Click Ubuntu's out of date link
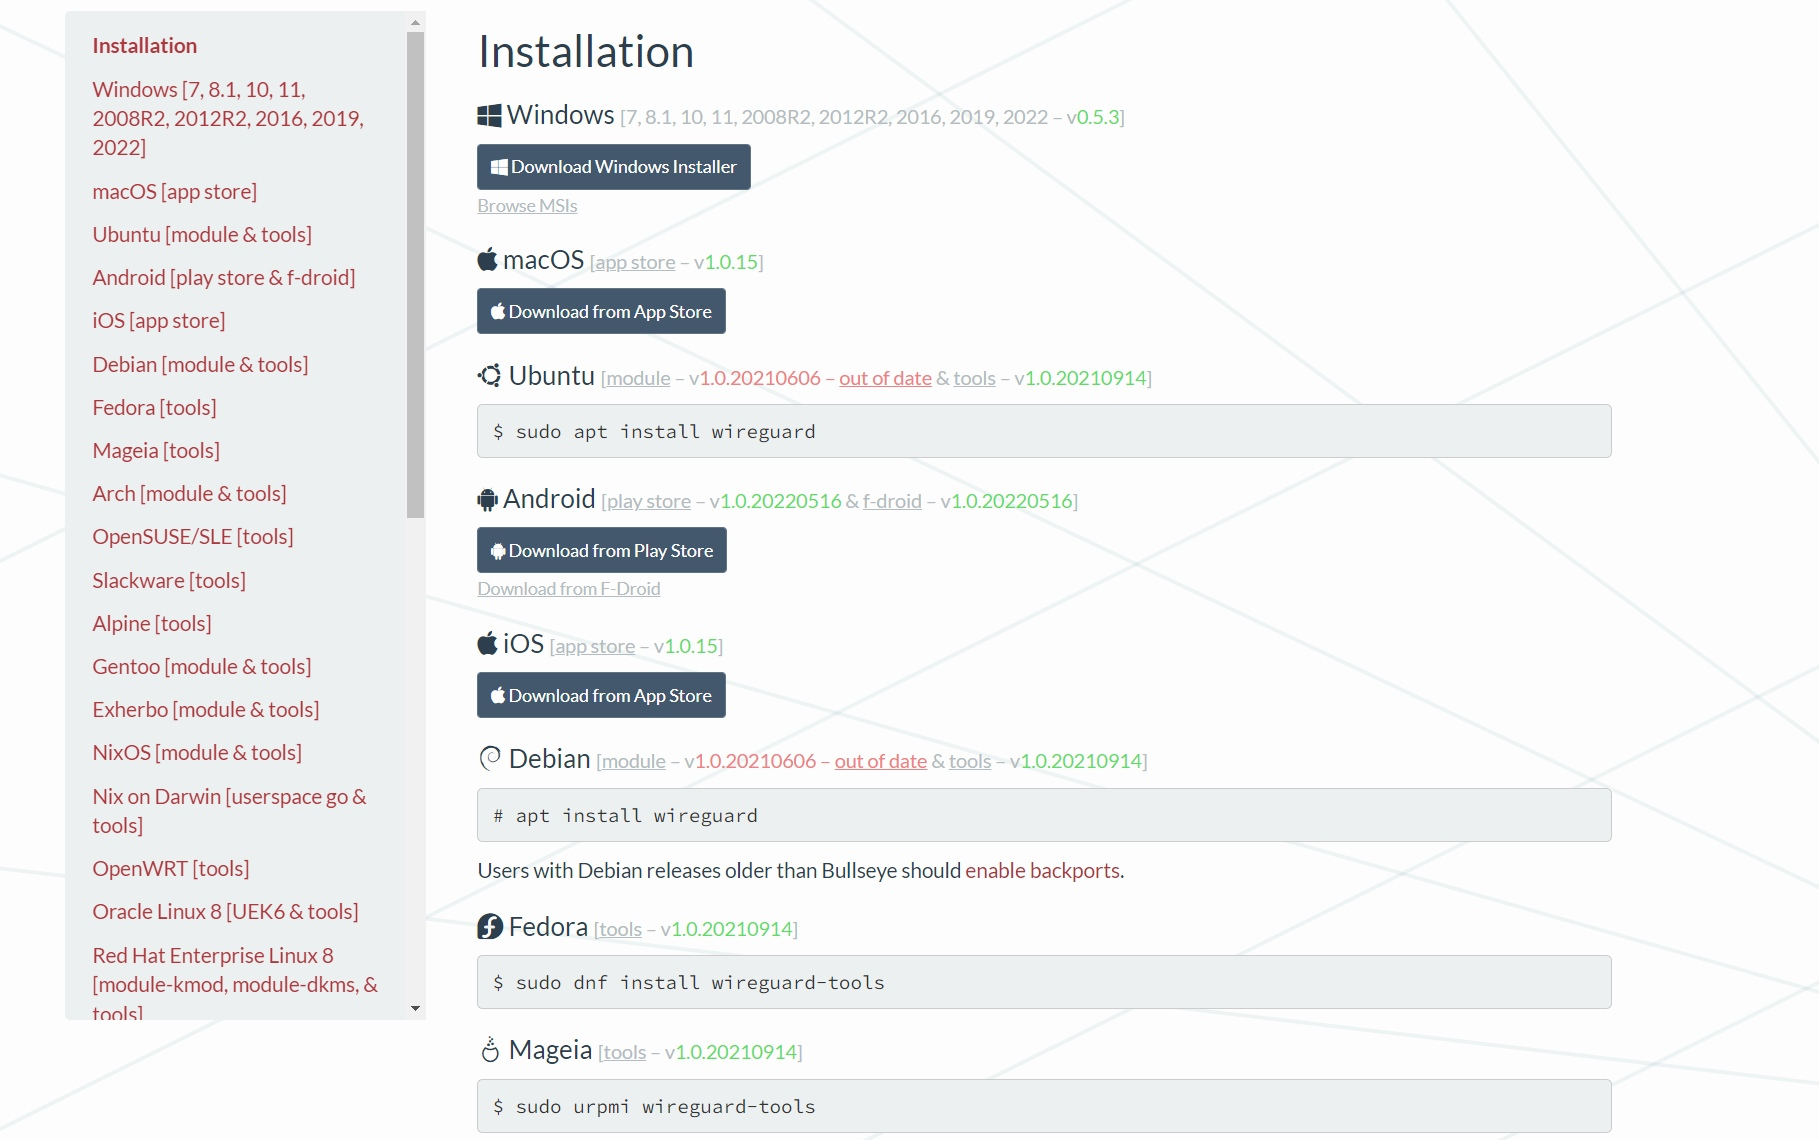Screen dimensions: 1819x1140 pos(885,378)
